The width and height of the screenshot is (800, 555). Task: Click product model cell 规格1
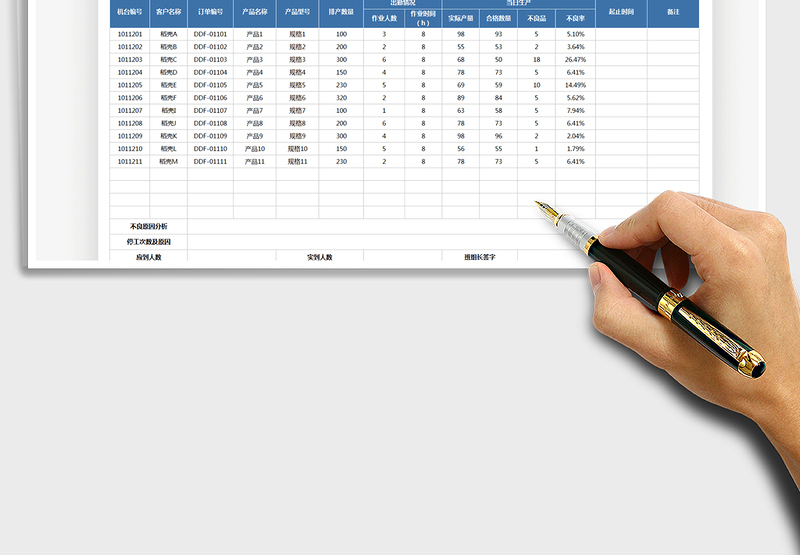point(297,34)
